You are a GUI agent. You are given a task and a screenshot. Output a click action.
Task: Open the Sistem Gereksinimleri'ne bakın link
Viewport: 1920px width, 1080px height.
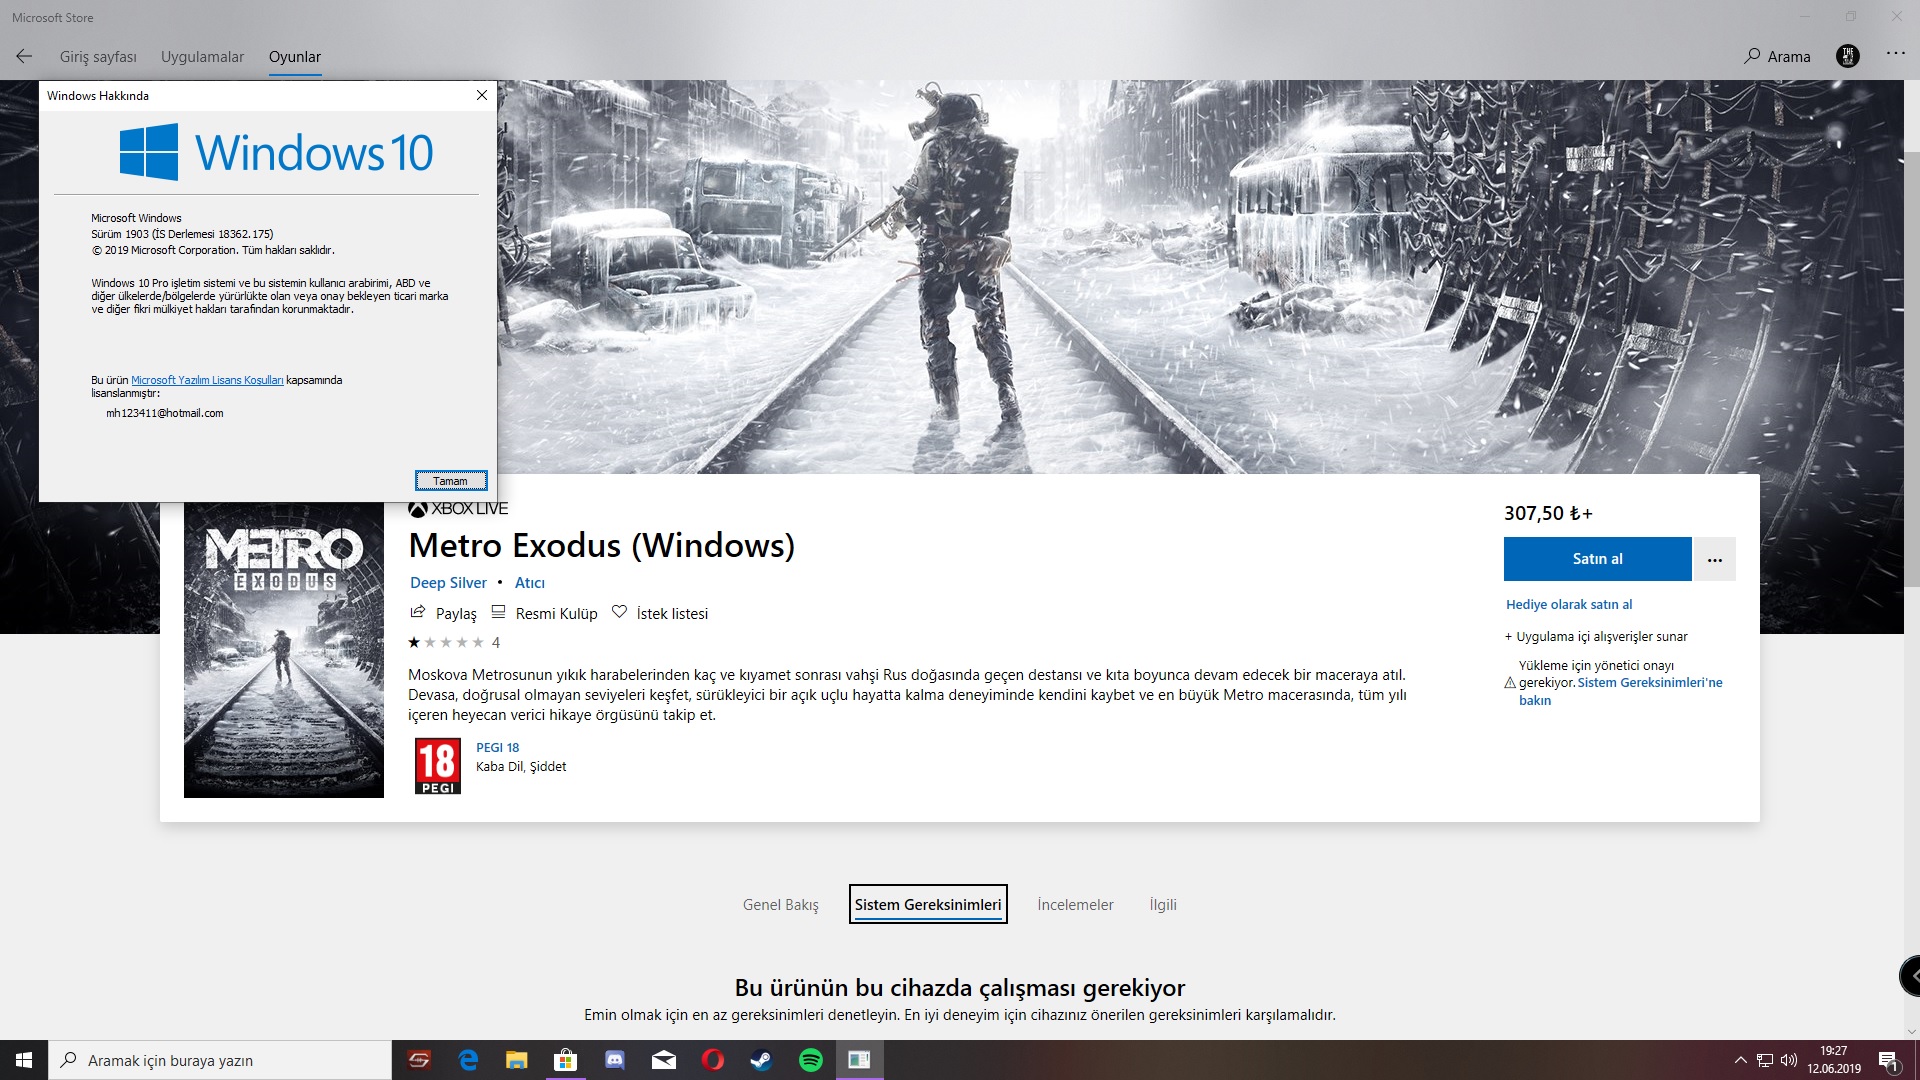(1620, 691)
